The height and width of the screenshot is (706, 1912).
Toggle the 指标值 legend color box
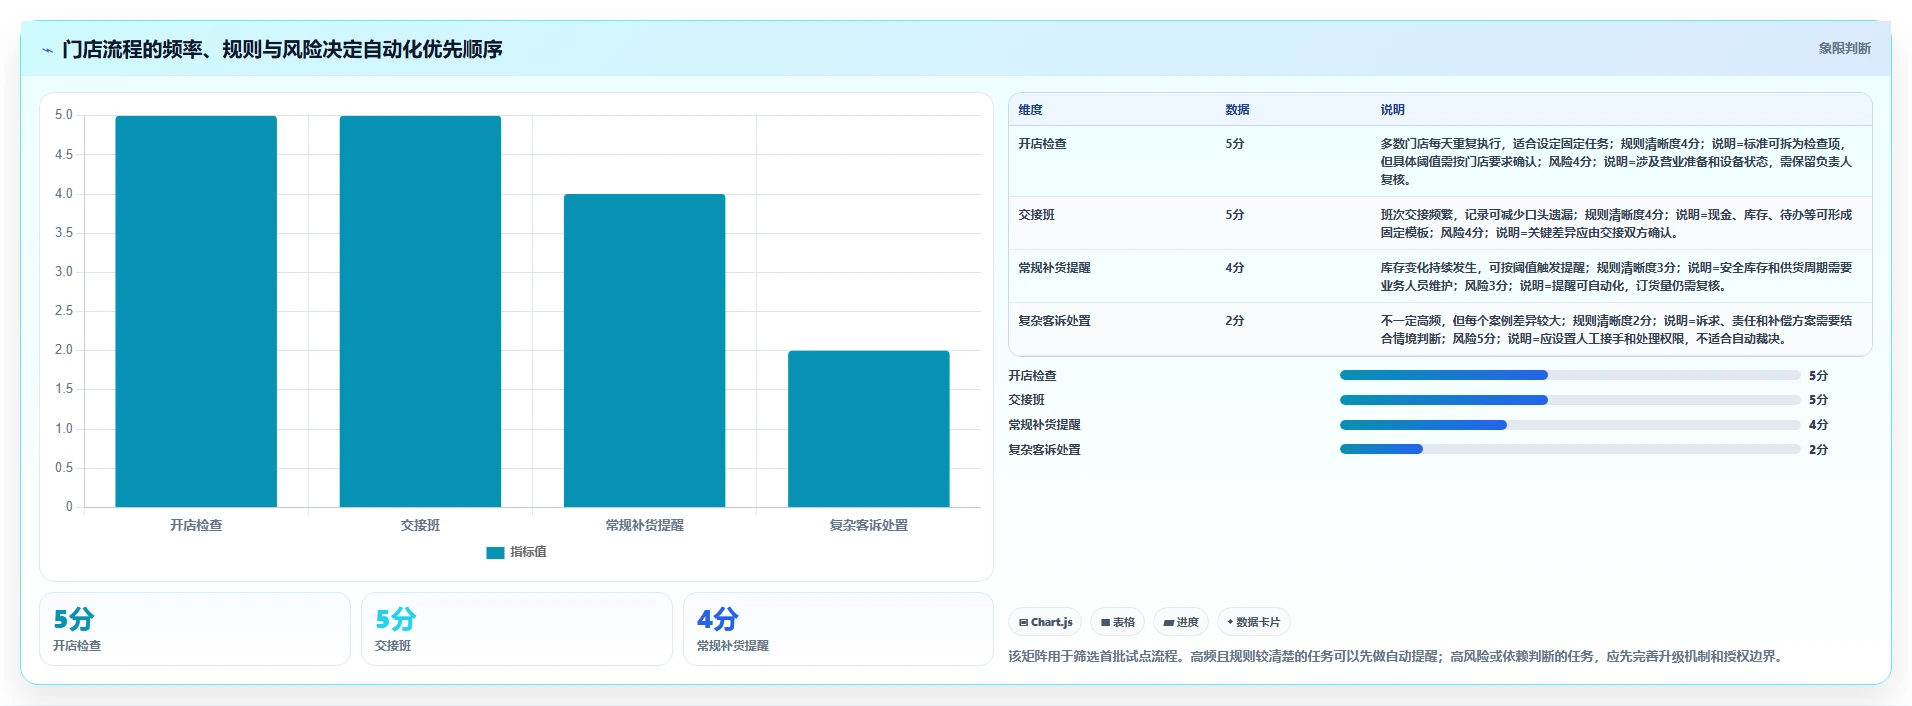pyautogui.click(x=495, y=552)
